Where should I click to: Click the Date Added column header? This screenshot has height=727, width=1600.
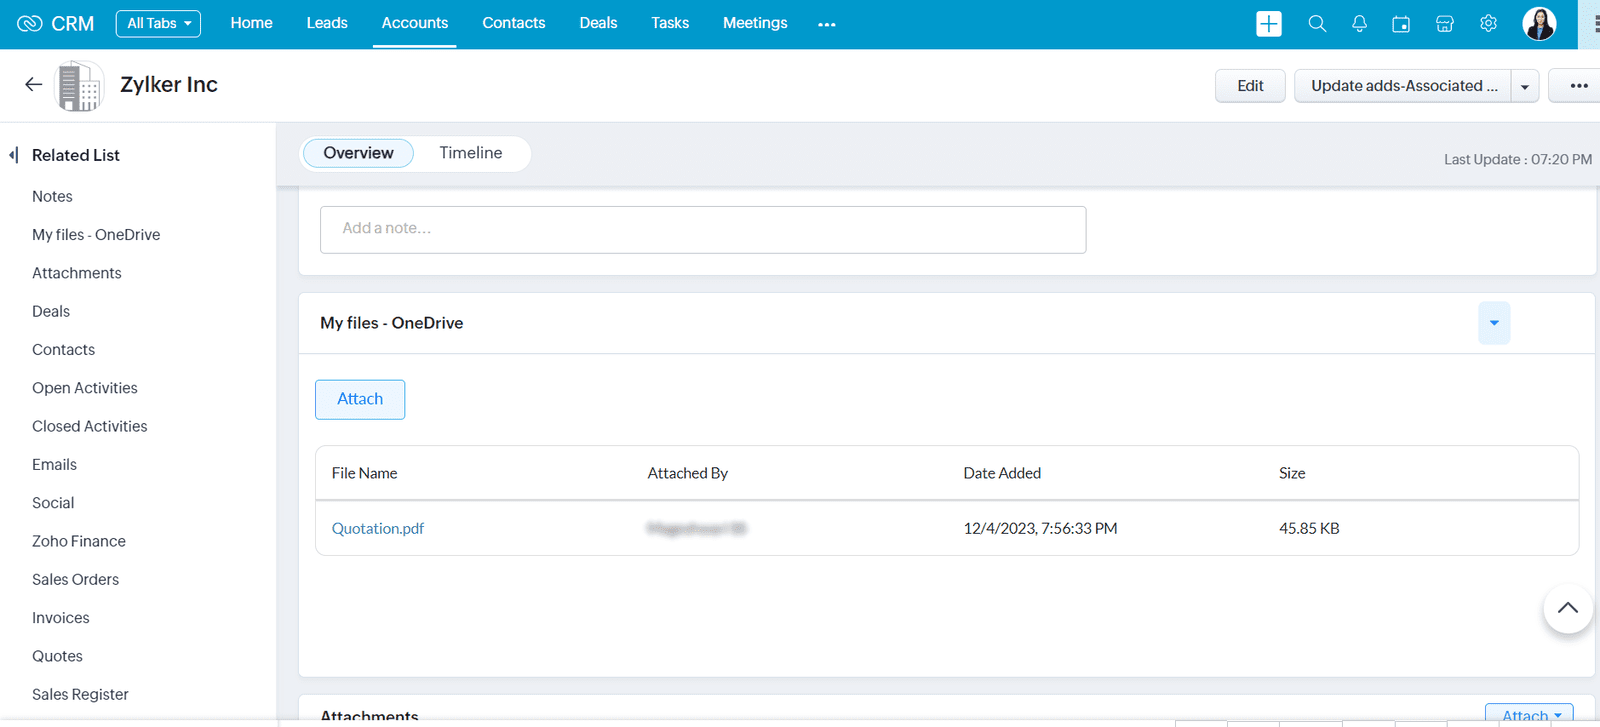tap(1002, 473)
